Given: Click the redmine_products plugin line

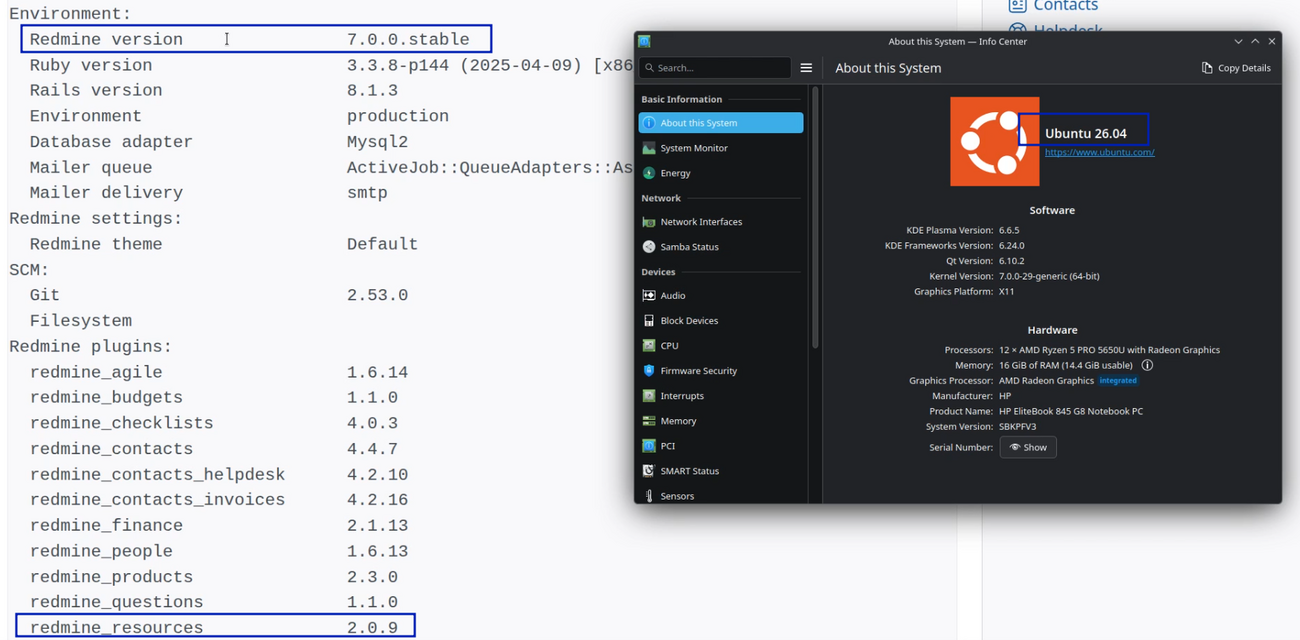Looking at the screenshot, I should pos(213,577).
